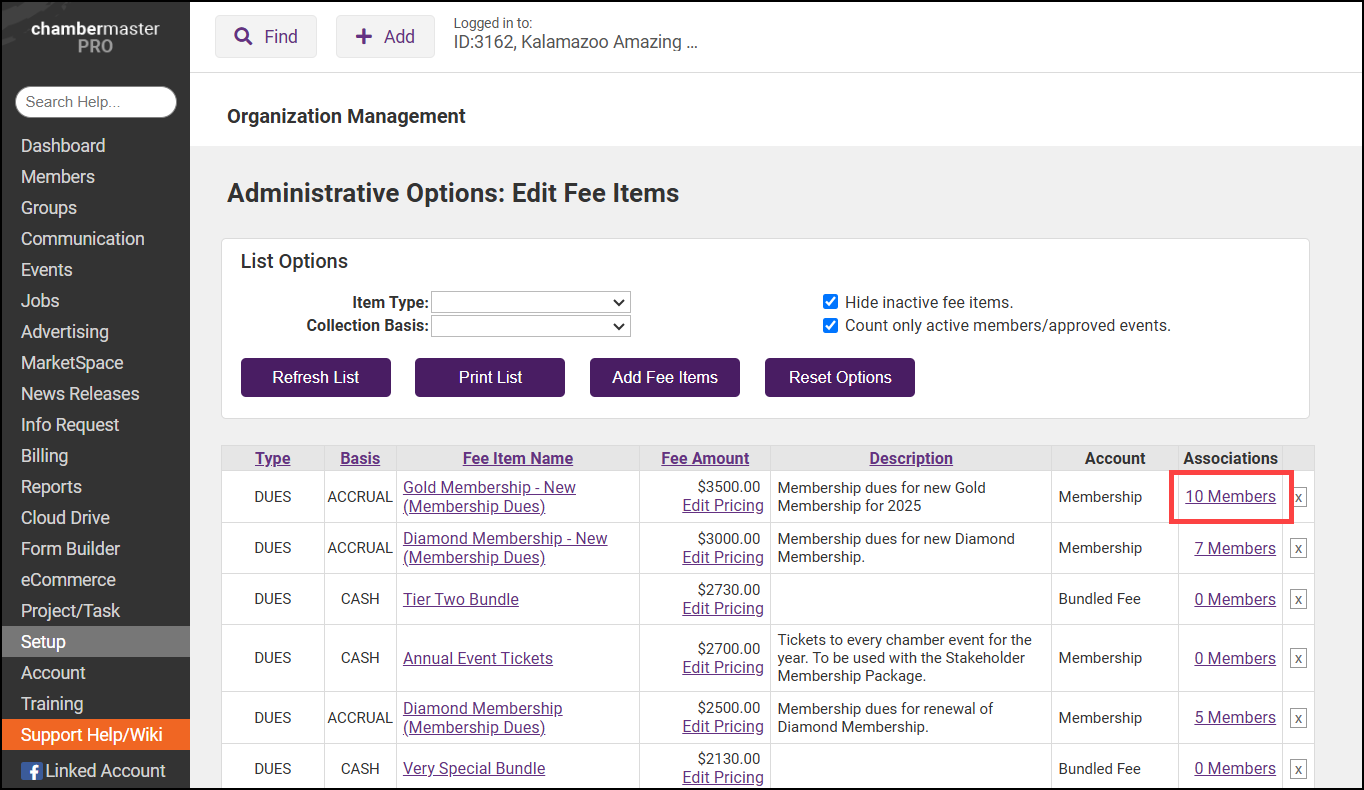This screenshot has width=1364, height=790.
Task: Open Billing in the sidebar
Action: tap(45, 456)
